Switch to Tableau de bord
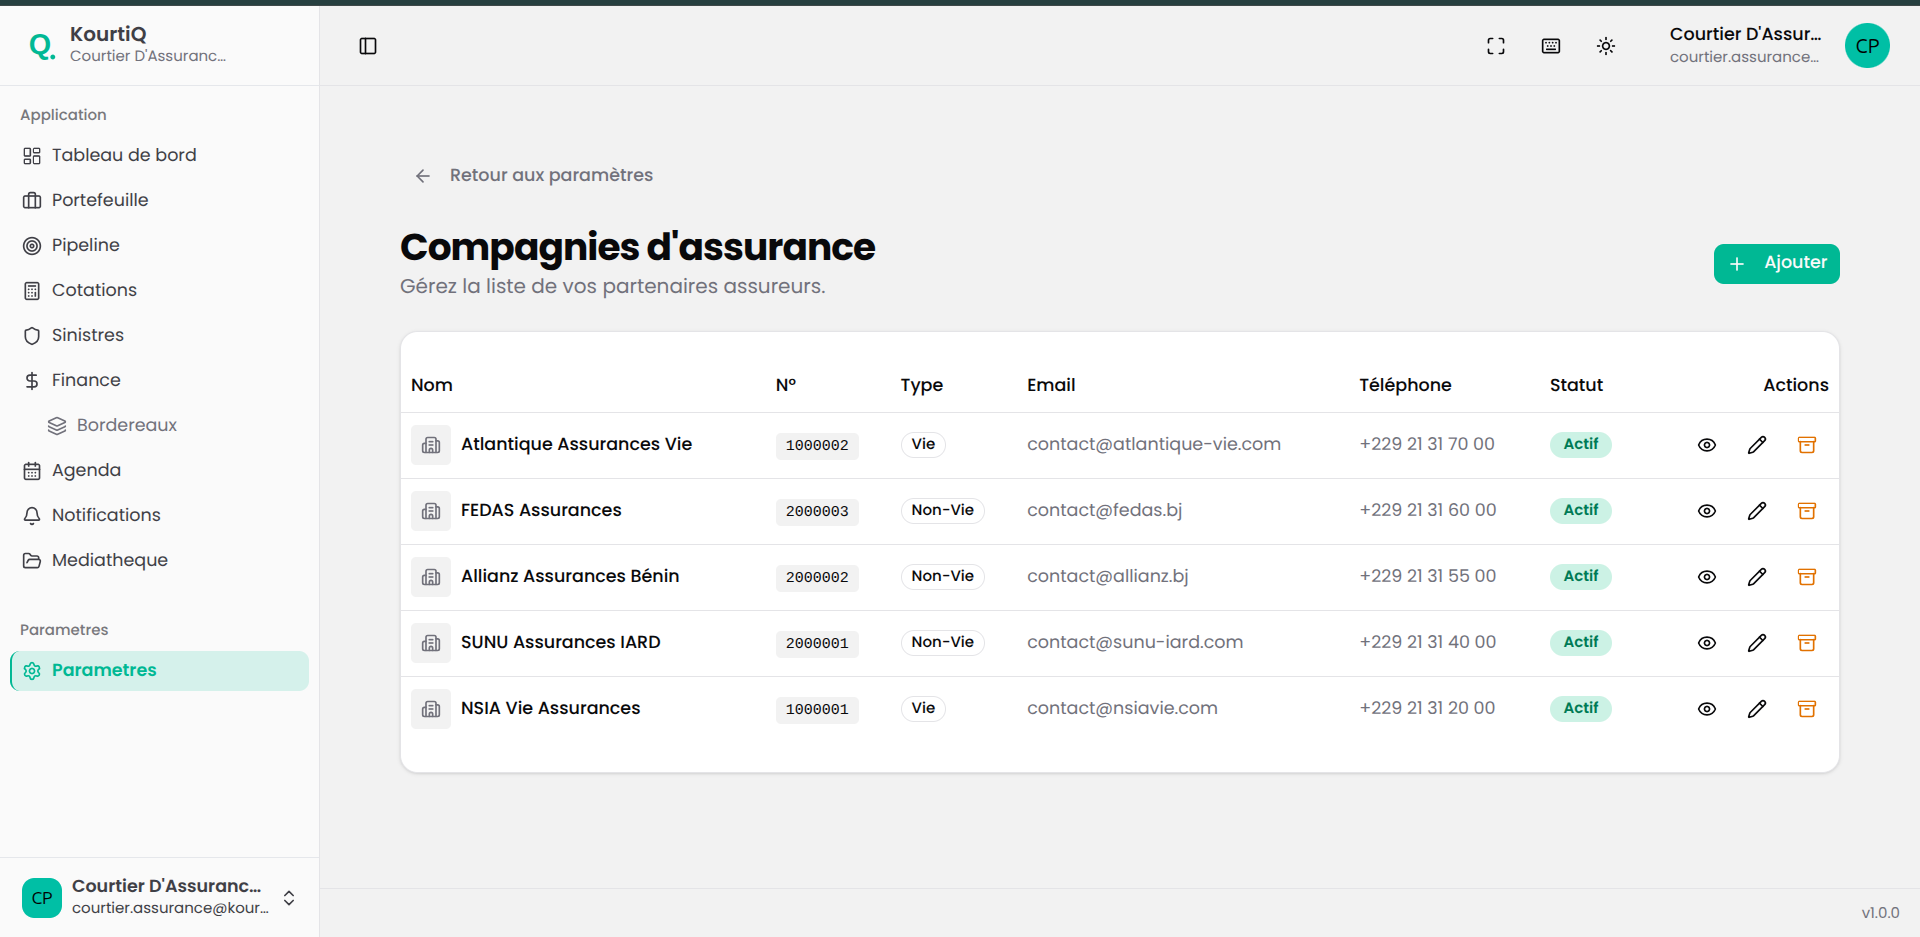The height and width of the screenshot is (937, 1920). click(x=123, y=155)
